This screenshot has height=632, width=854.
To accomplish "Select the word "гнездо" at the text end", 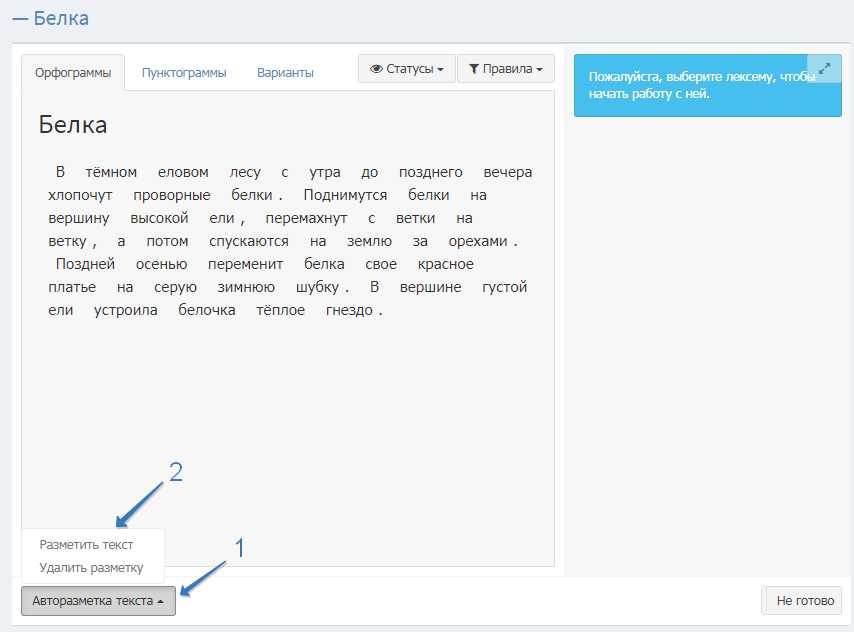I will coord(350,310).
